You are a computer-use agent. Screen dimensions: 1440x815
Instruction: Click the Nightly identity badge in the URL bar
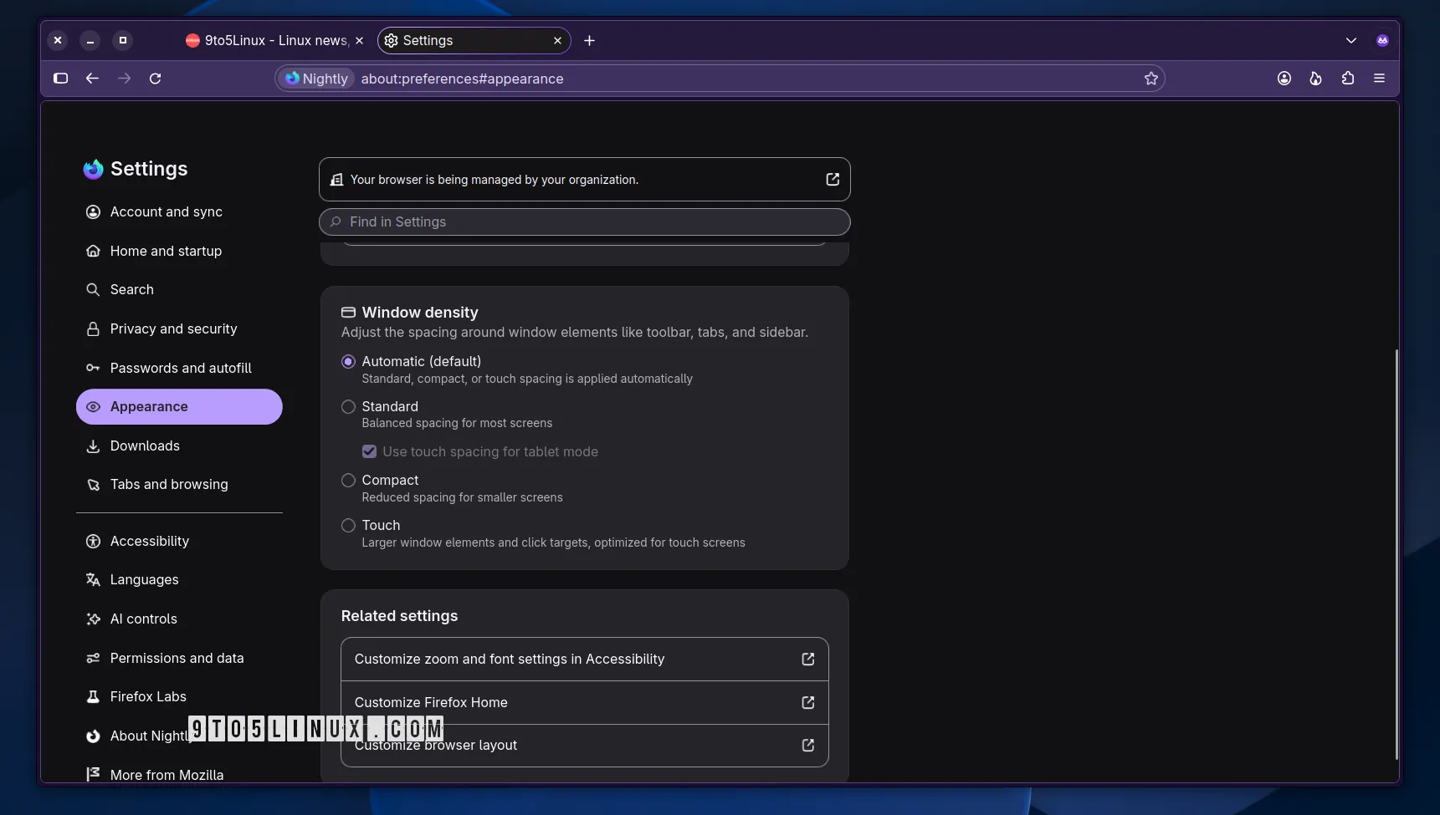[x=316, y=78]
